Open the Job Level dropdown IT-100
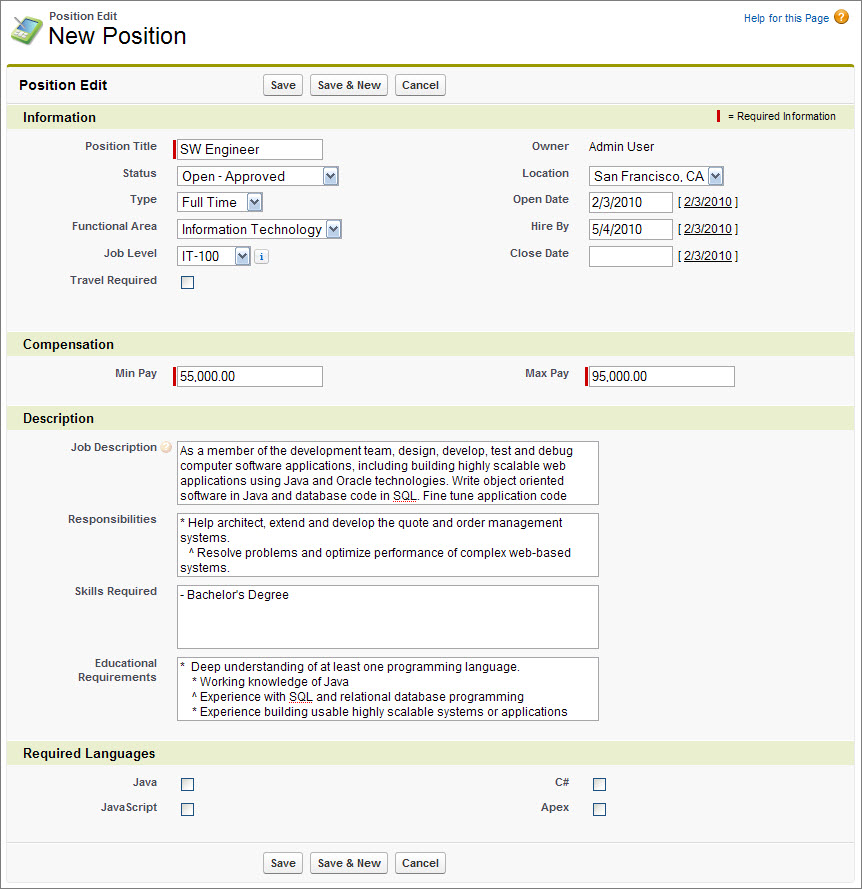 [x=214, y=256]
